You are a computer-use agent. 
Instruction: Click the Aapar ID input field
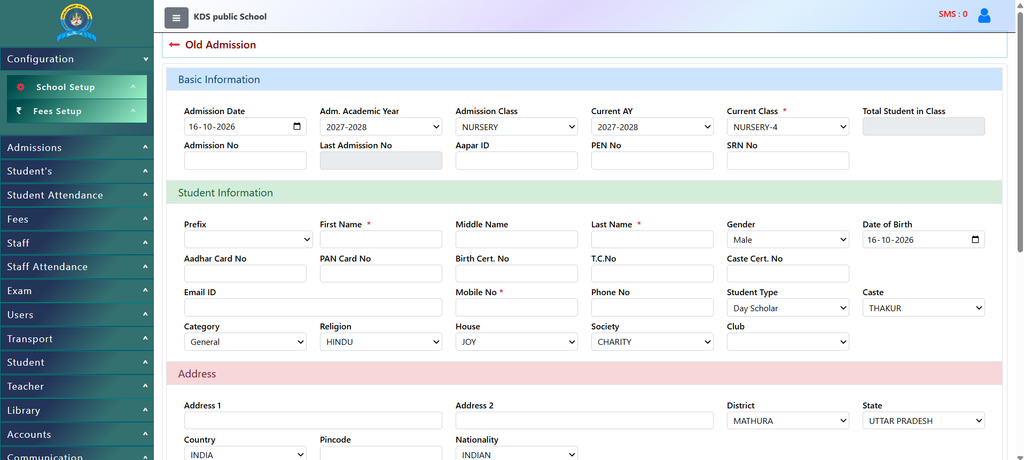[x=517, y=161]
